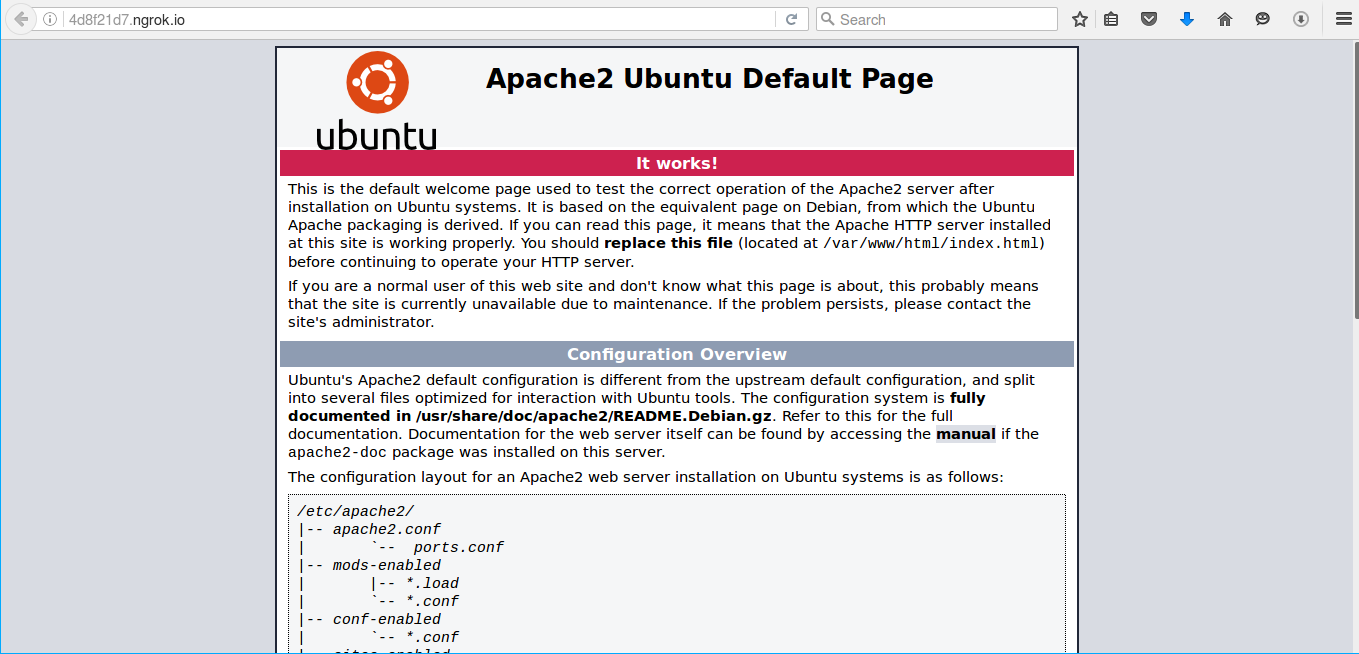1359x654 pixels.
Task: Focus the Search input field
Action: pos(937,19)
